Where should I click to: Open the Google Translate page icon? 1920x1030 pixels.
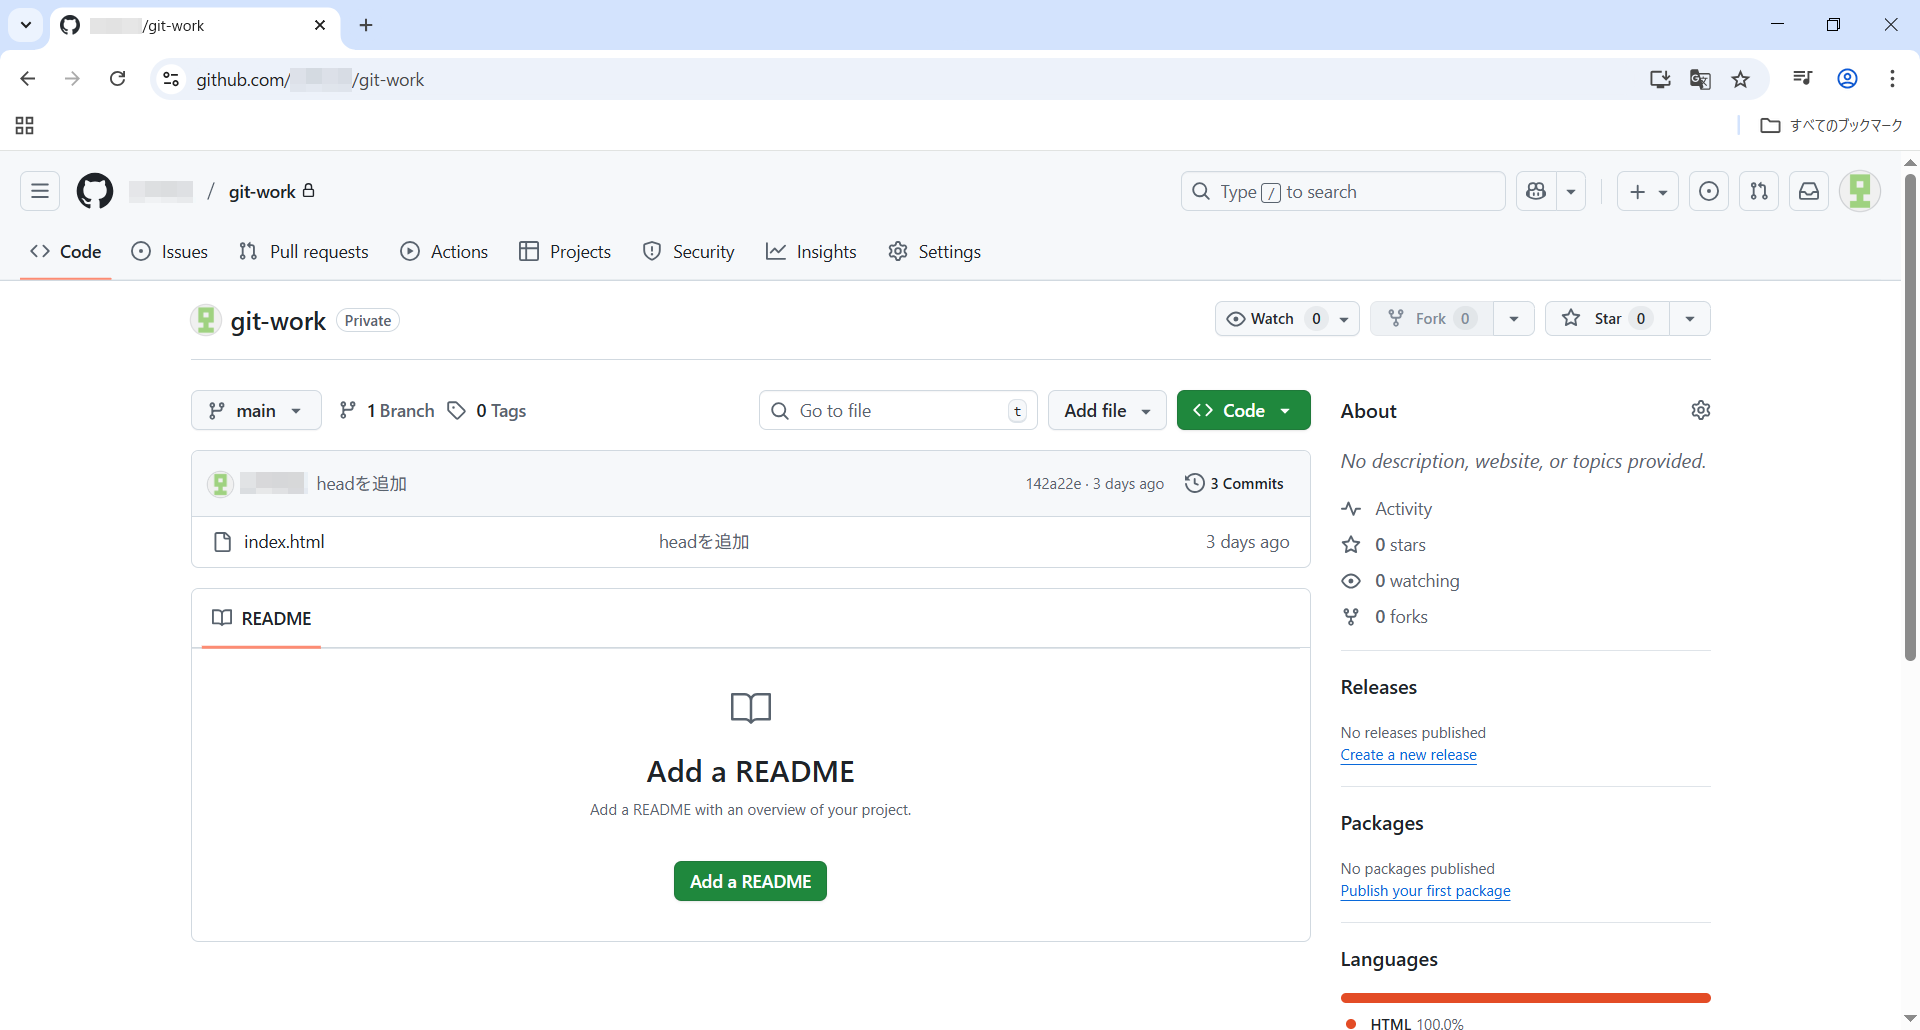1700,79
